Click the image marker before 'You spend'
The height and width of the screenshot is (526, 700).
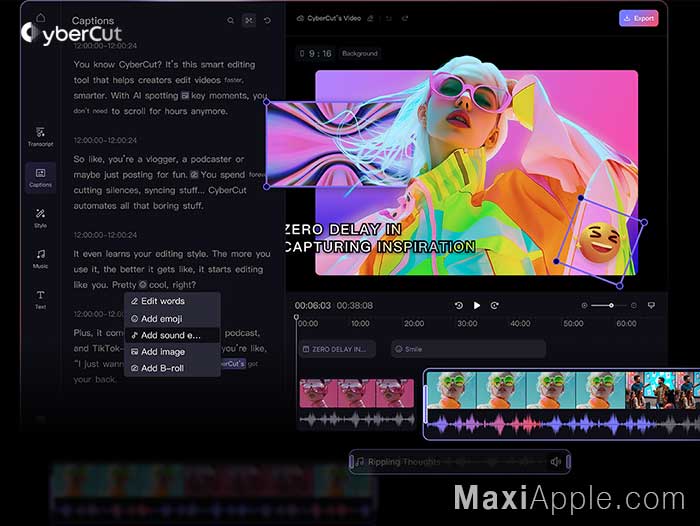tap(194, 175)
